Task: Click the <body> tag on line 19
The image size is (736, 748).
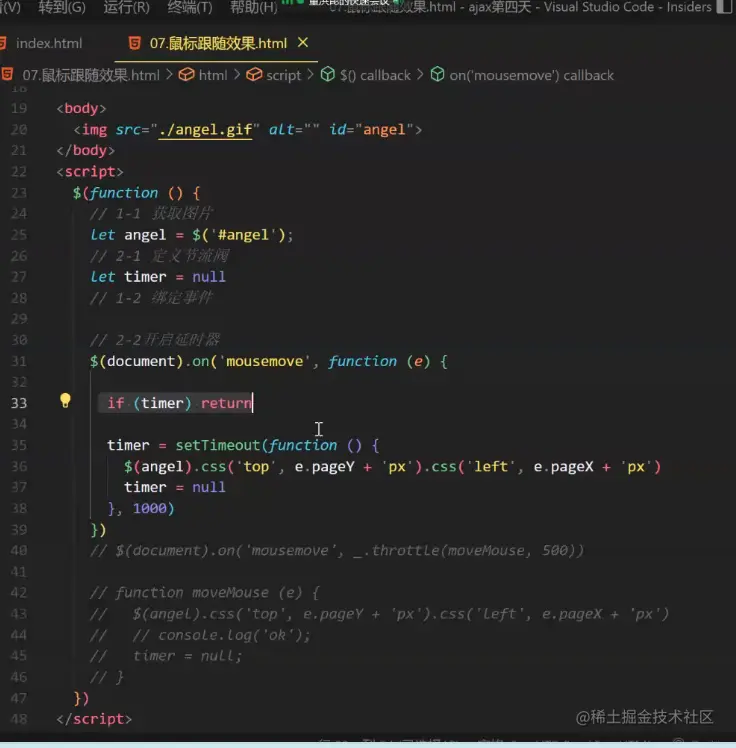Action: (81, 109)
